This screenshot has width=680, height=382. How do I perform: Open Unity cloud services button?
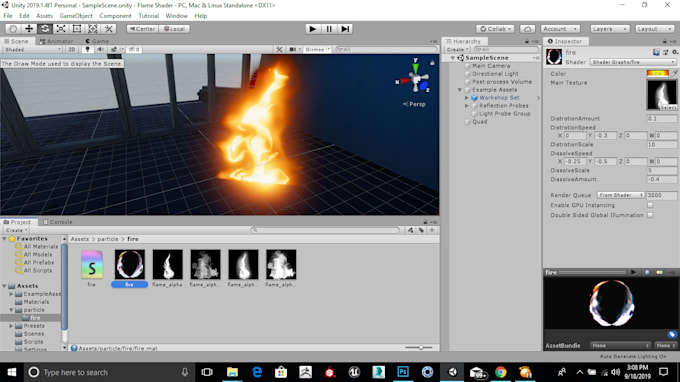[x=527, y=29]
